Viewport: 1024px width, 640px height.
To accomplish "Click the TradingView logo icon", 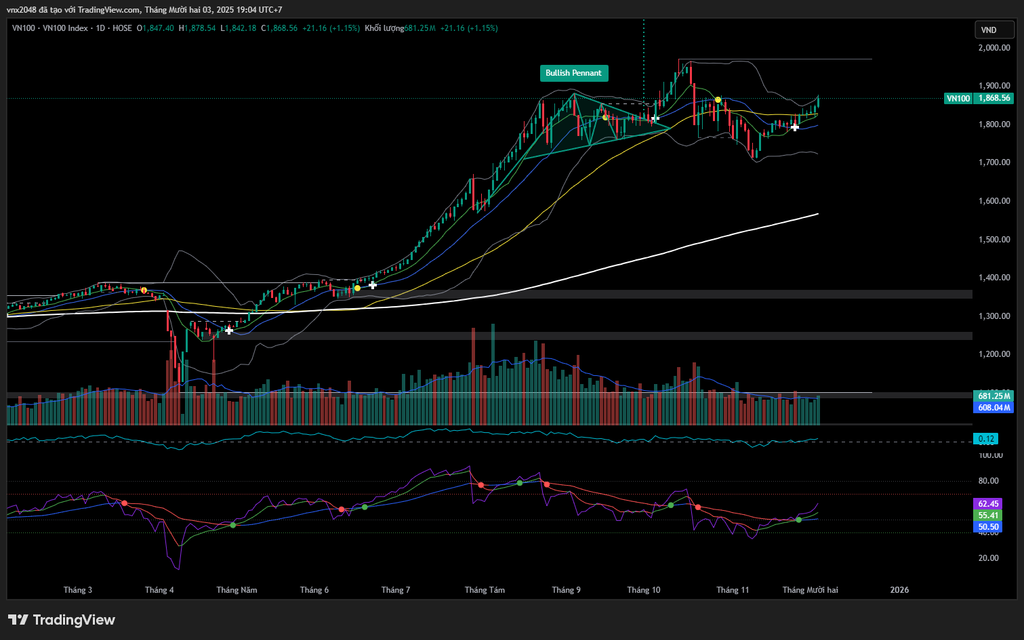I will pyautogui.click(x=18, y=620).
